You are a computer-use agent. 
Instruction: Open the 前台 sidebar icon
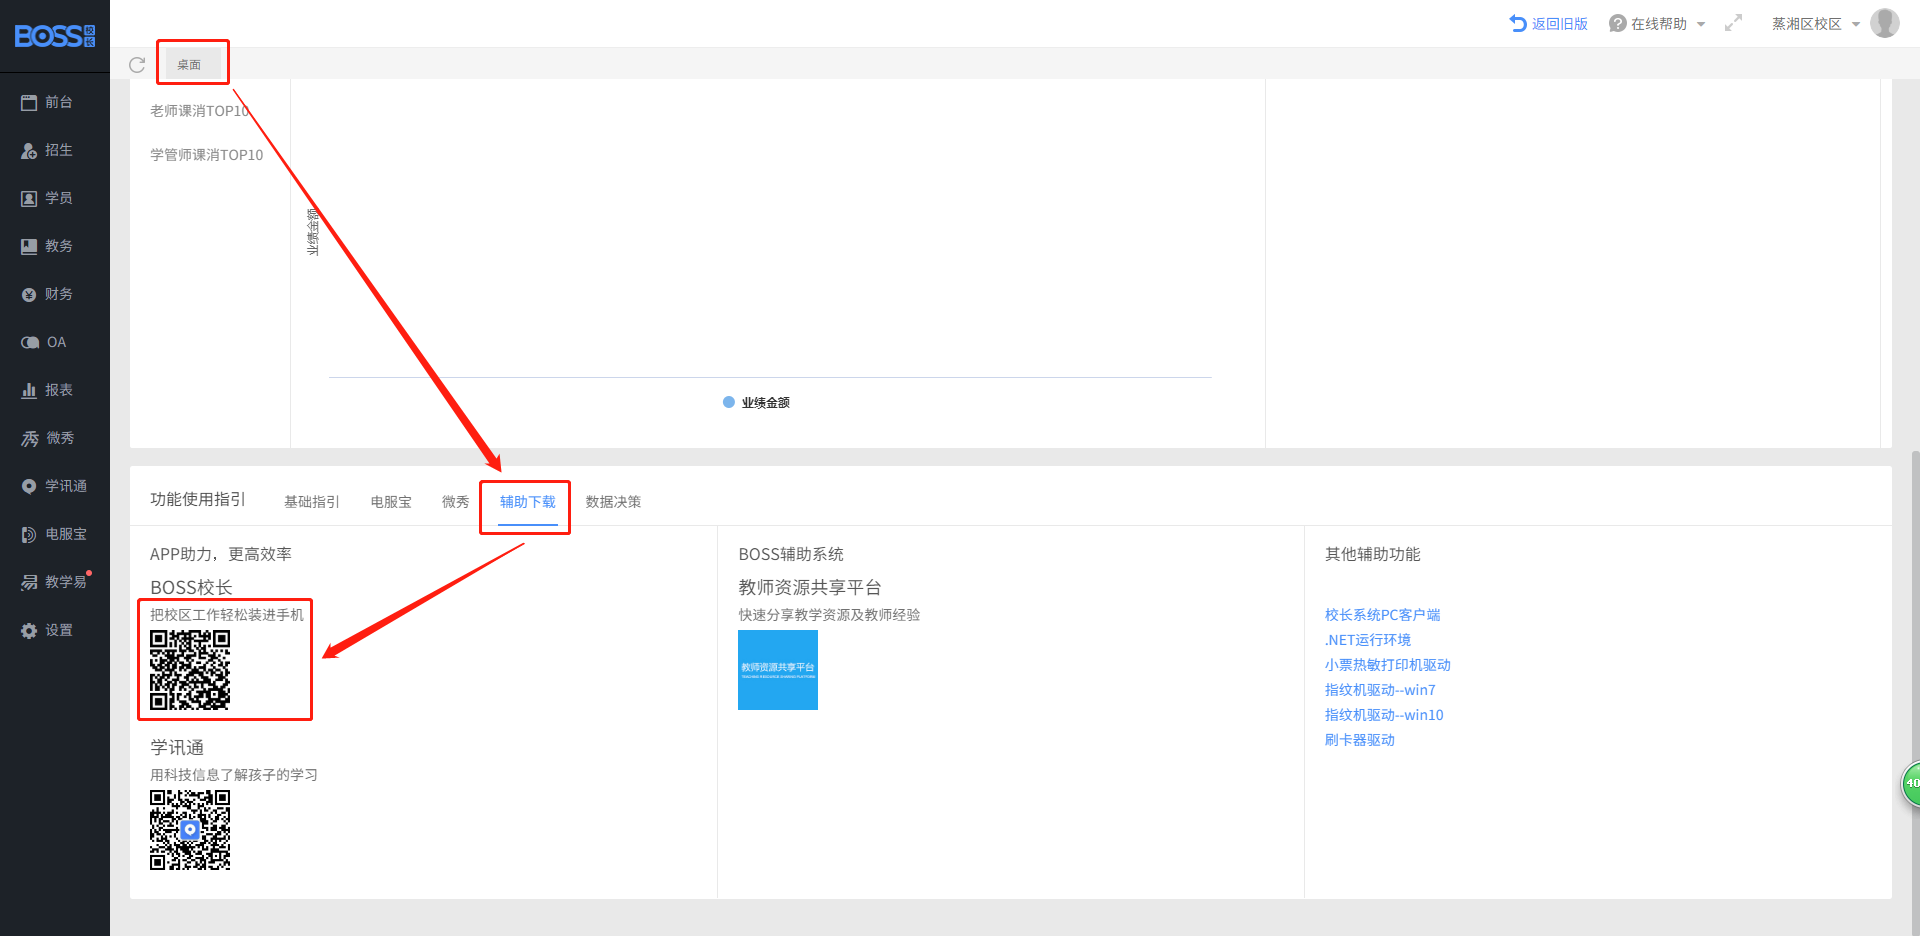[x=29, y=102]
